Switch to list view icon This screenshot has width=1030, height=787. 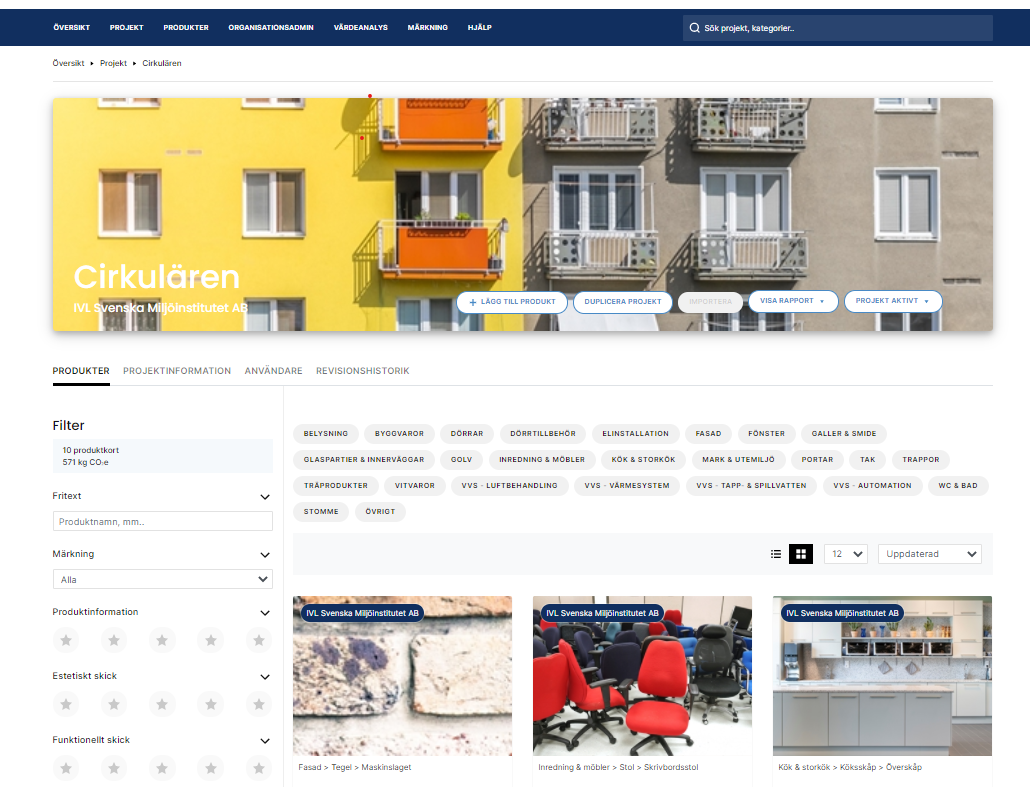pos(776,554)
